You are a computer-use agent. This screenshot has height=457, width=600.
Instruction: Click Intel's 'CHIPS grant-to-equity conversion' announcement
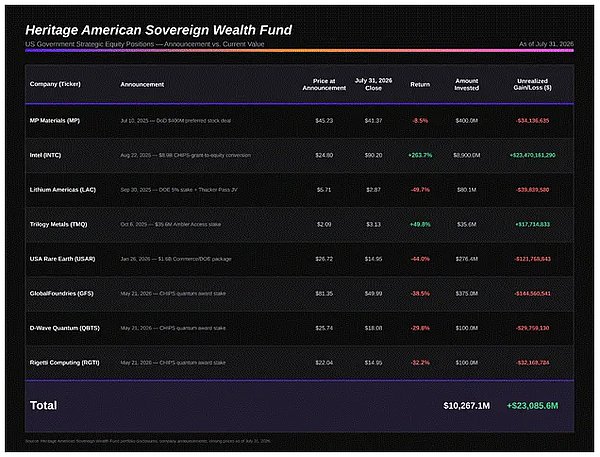pyautogui.click(x=212, y=155)
